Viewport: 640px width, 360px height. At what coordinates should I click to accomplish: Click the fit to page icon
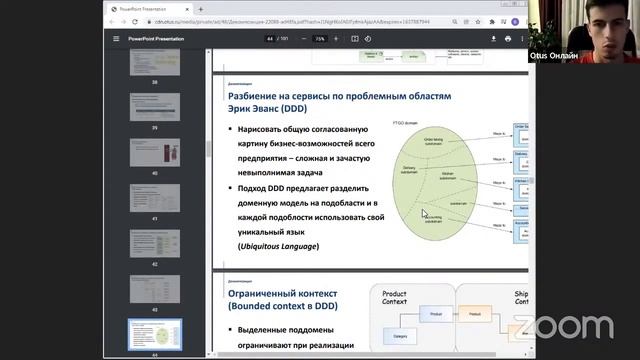(x=355, y=39)
